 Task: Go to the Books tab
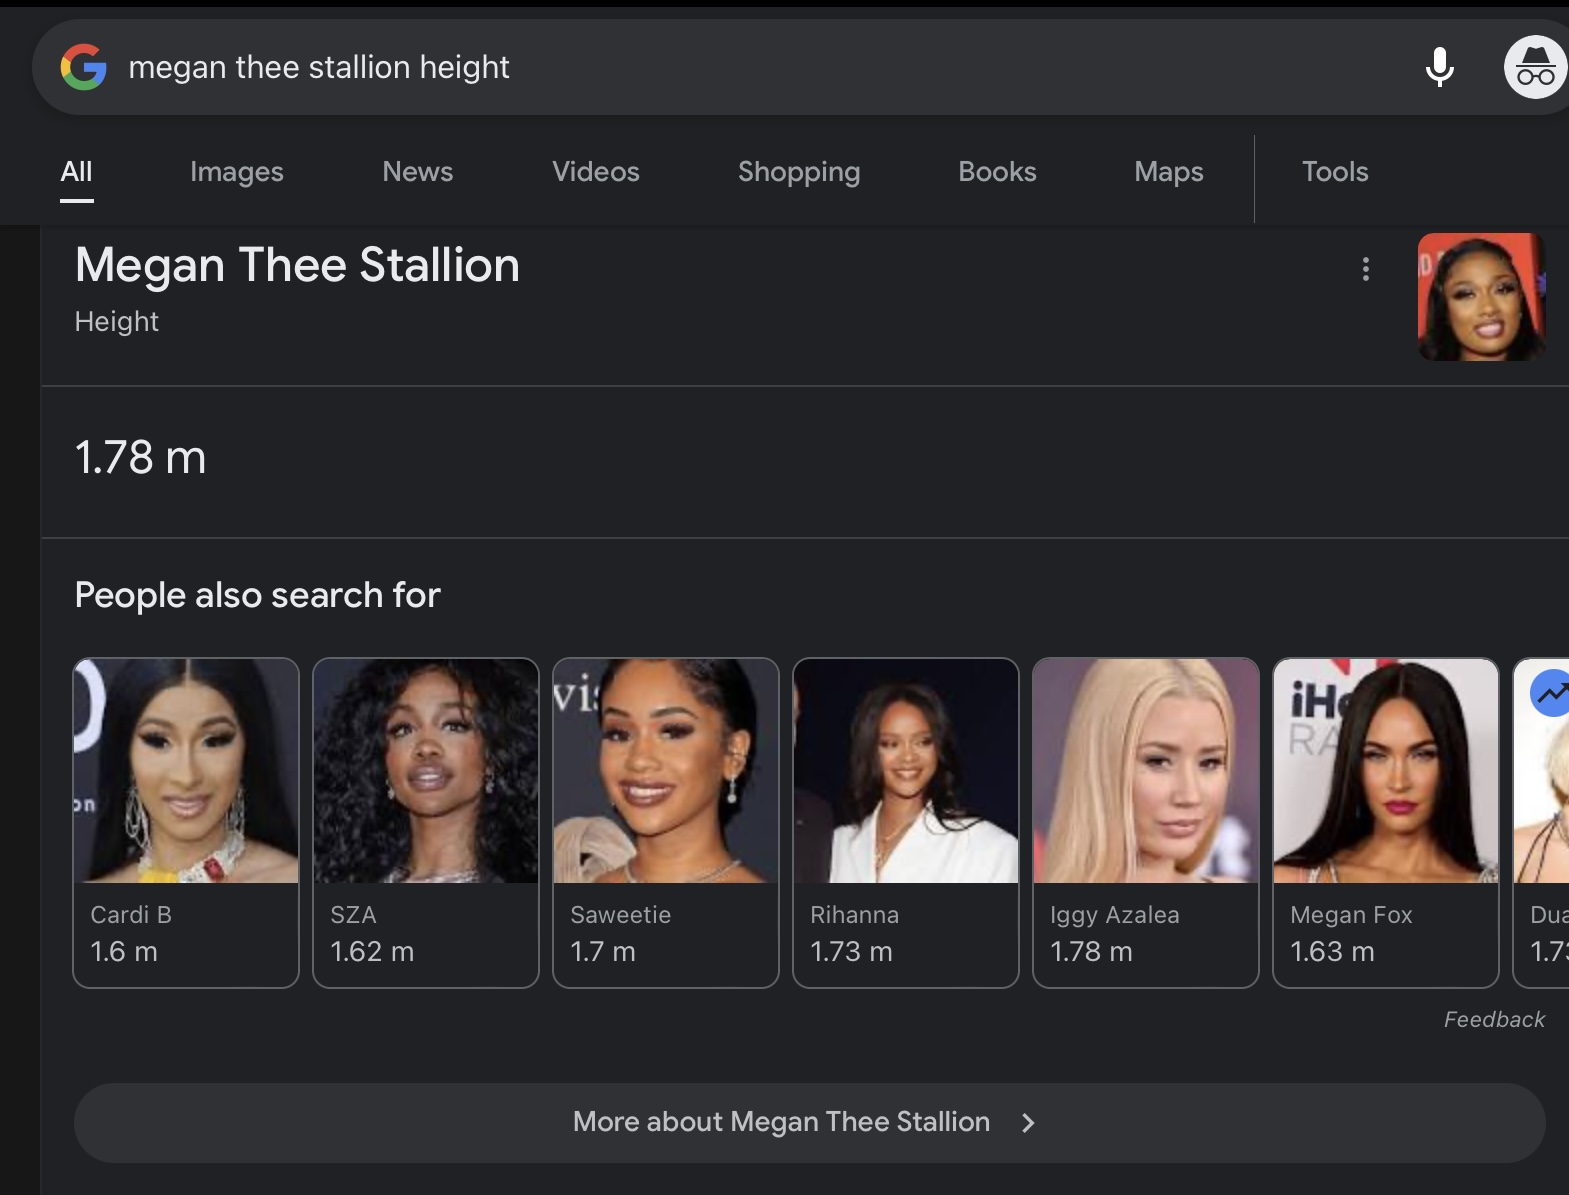(997, 172)
